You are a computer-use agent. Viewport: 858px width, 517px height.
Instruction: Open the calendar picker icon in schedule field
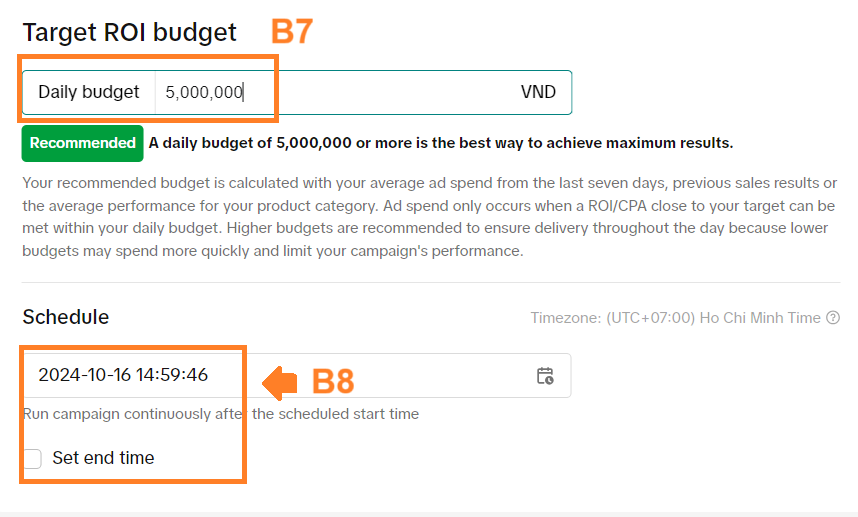pyautogui.click(x=545, y=376)
